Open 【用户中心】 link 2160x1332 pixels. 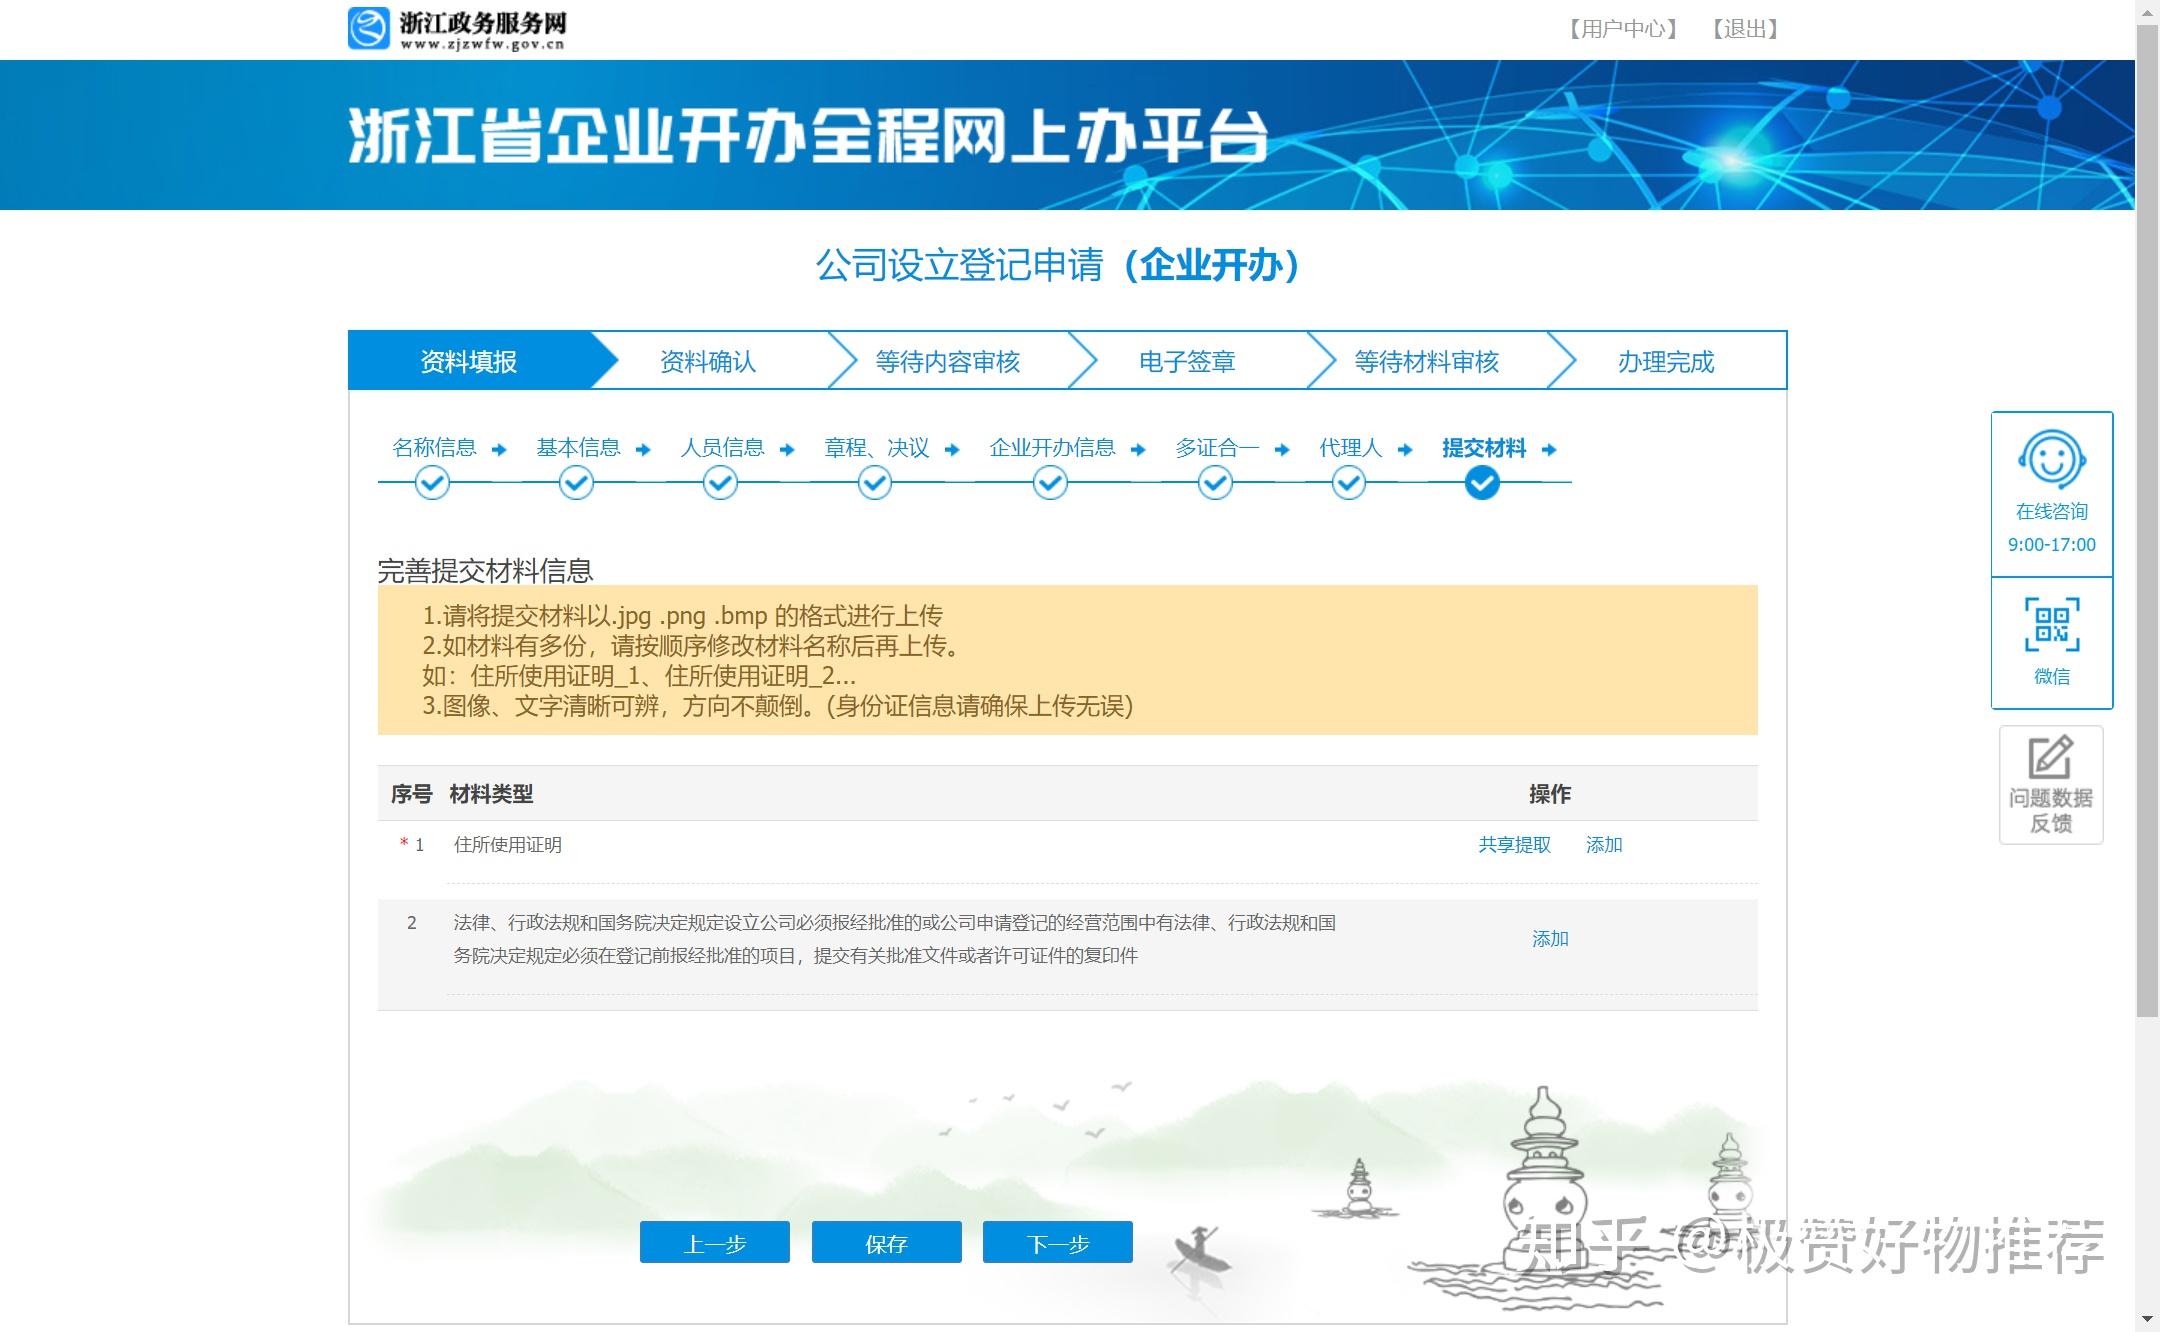tap(1623, 29)
